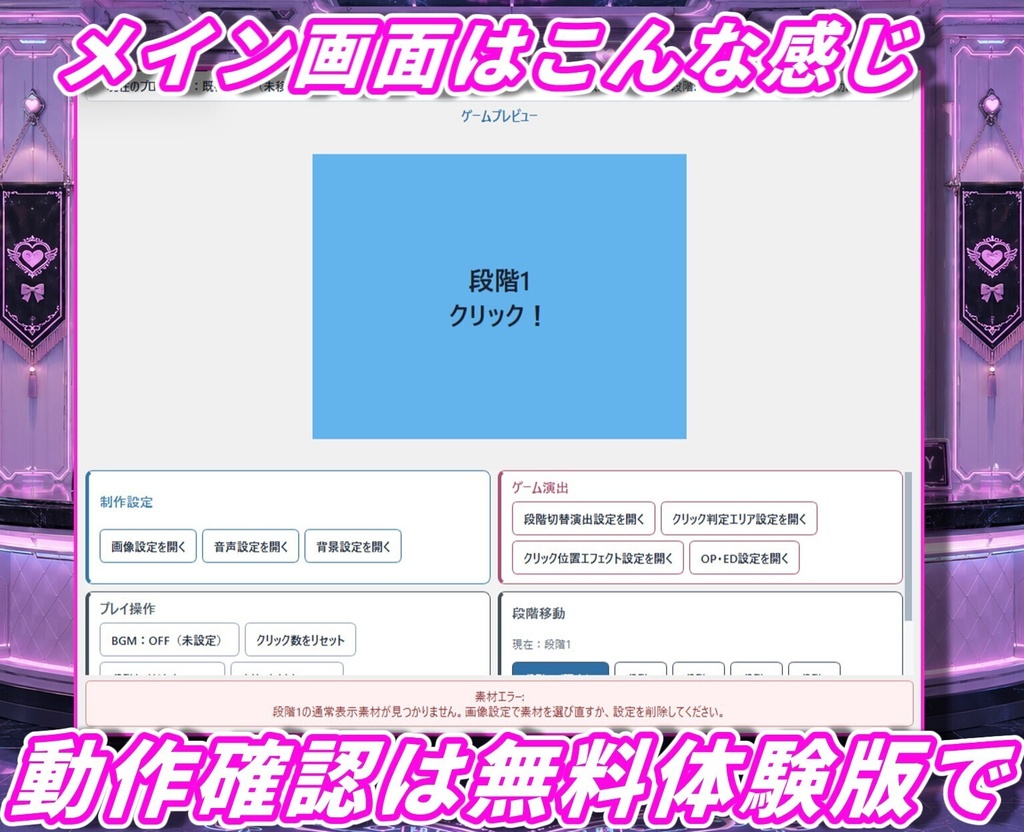This screenshot has height=832, width=1024.
Task: Click the 段階移動 section title
Action: (x=539, y=613)
